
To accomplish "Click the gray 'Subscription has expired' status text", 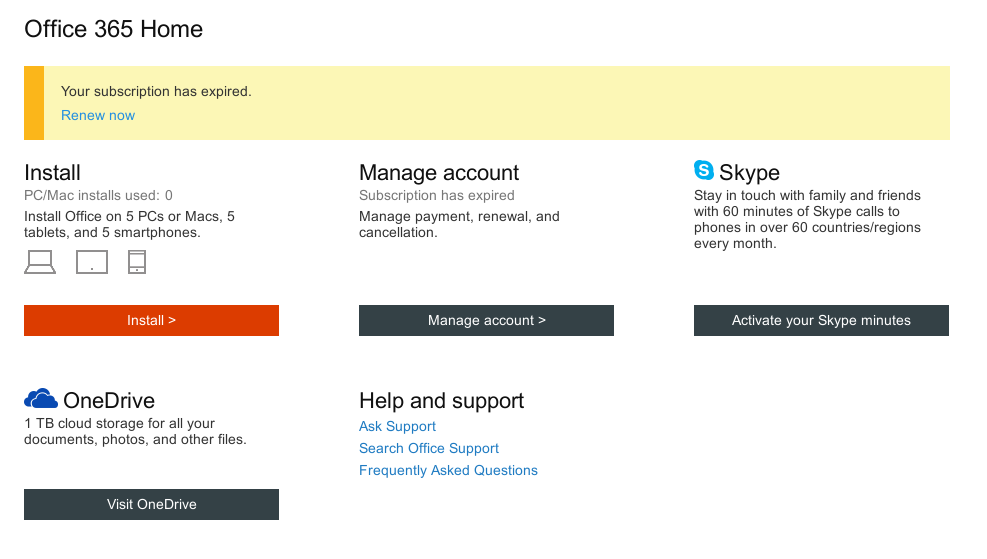I will [436, 195].
